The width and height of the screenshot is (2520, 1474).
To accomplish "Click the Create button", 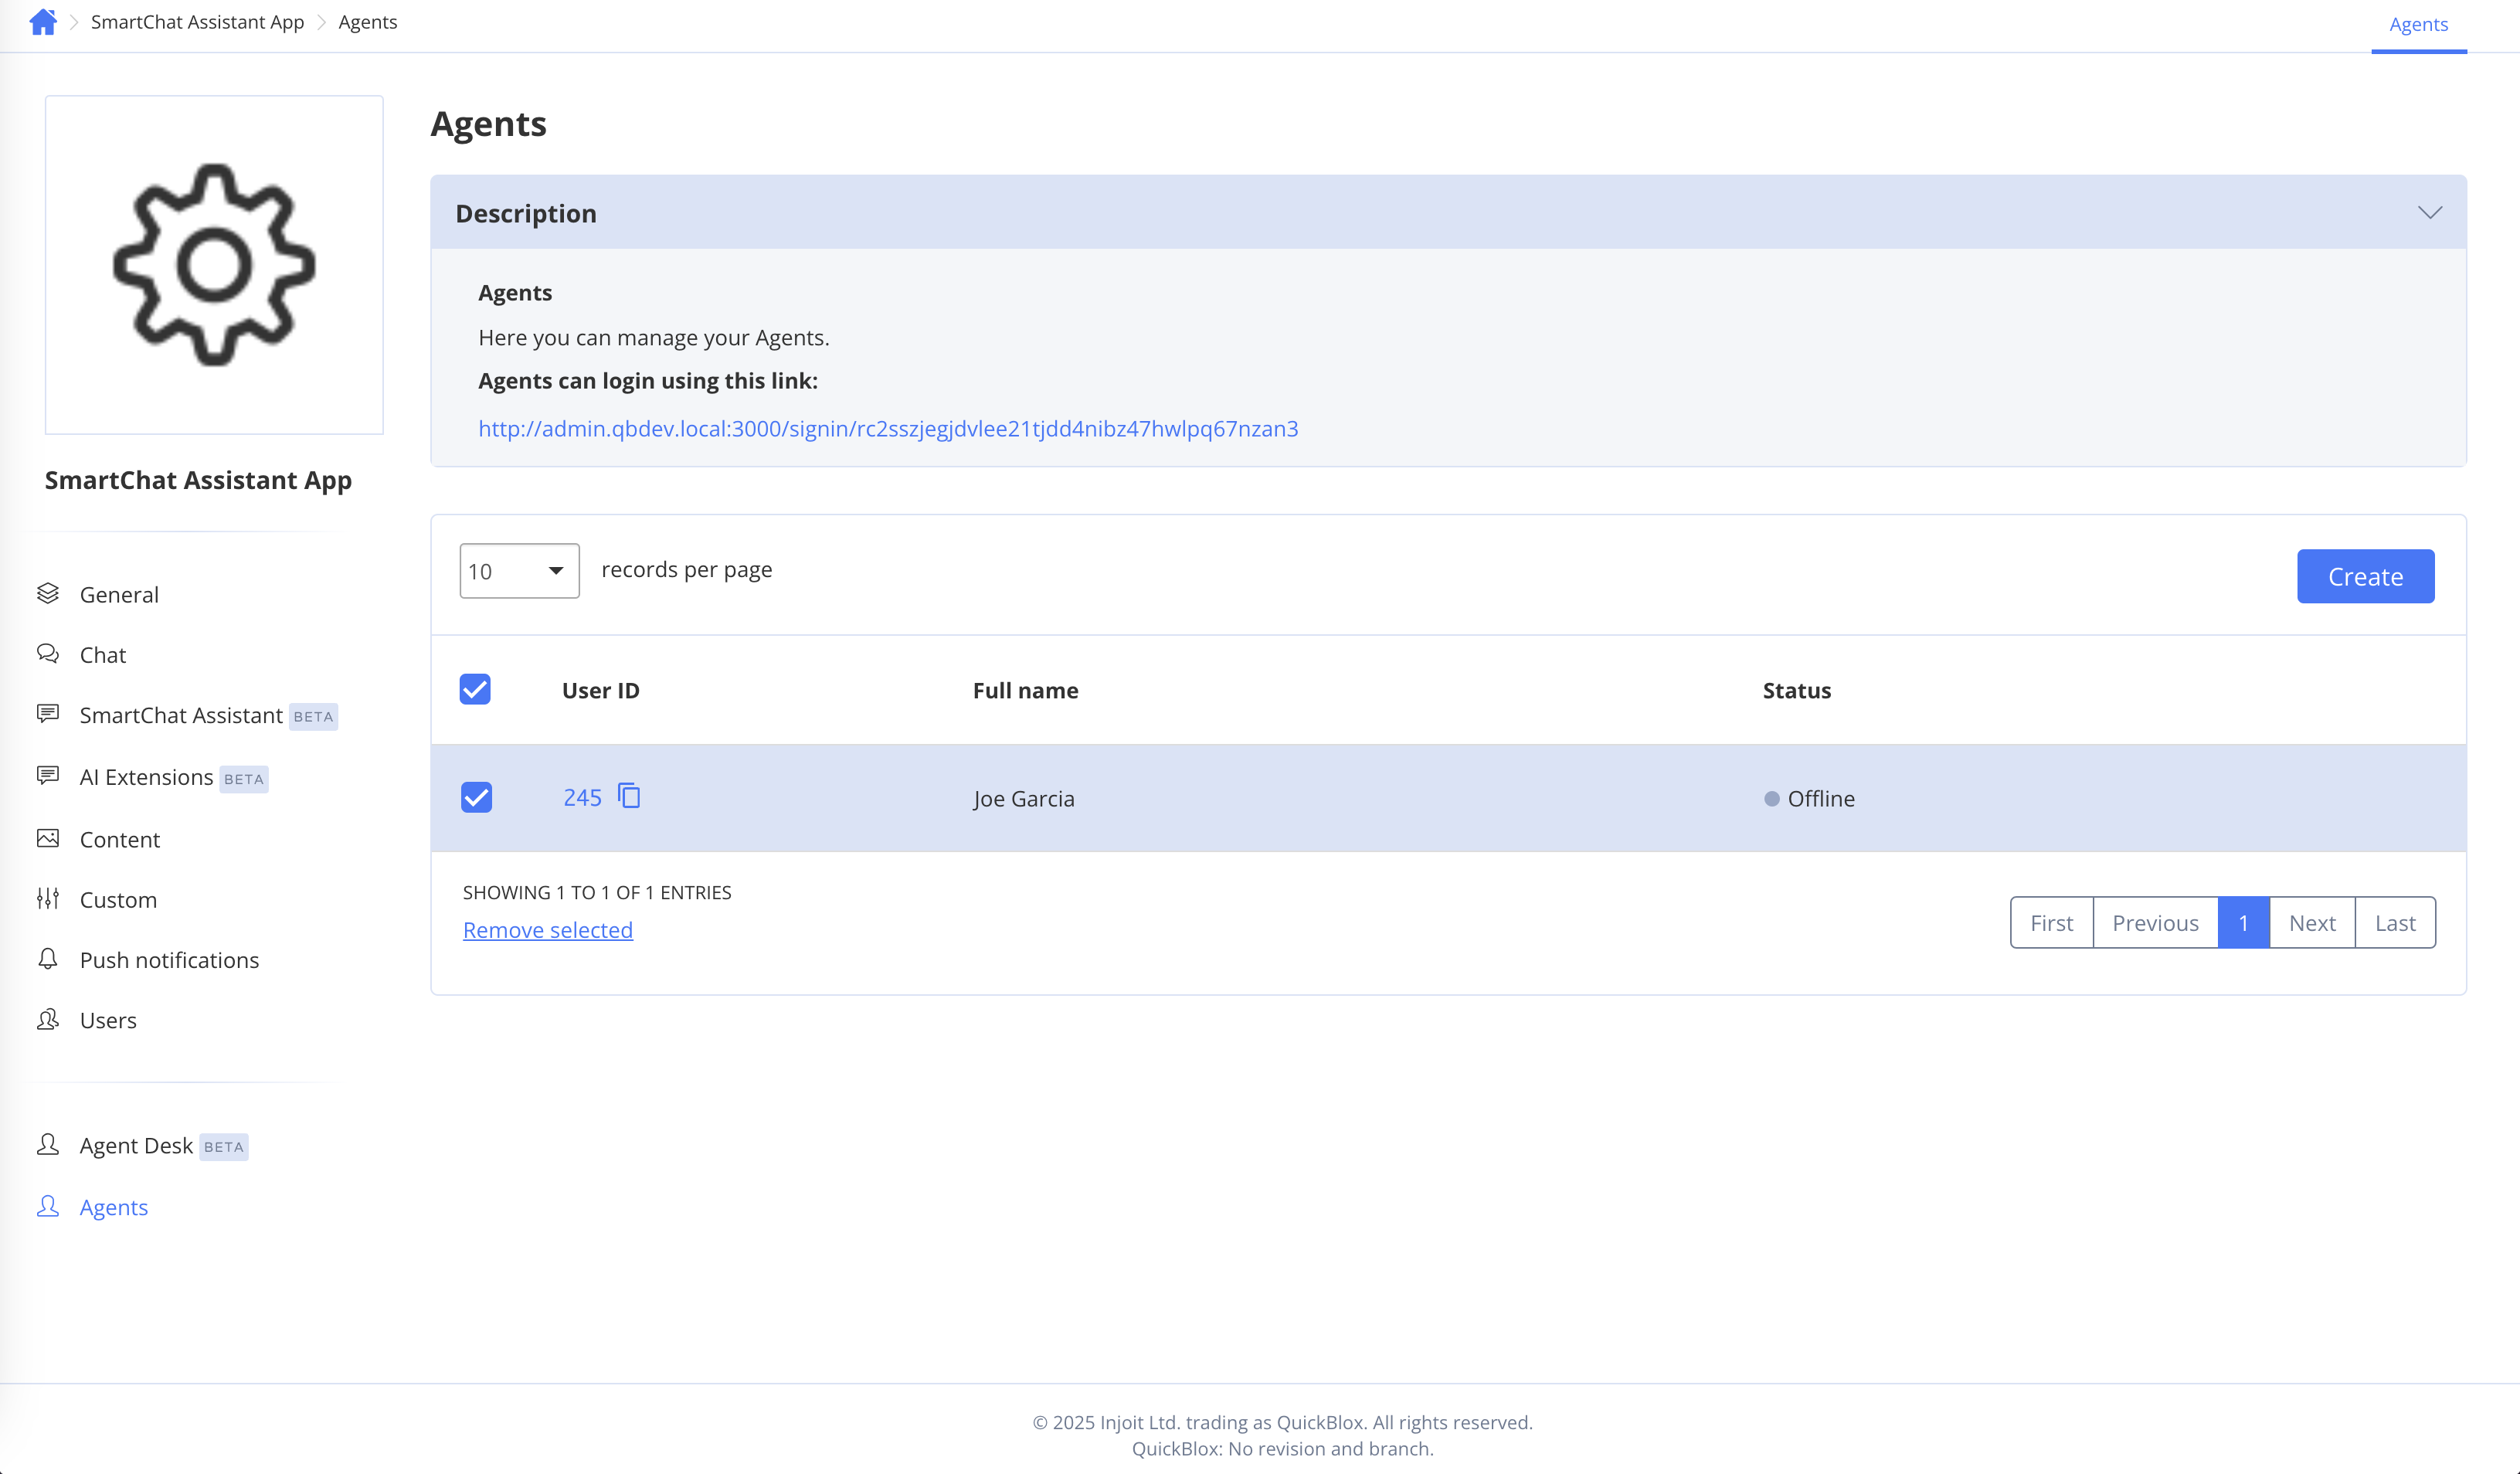I will coord(2365,576).
